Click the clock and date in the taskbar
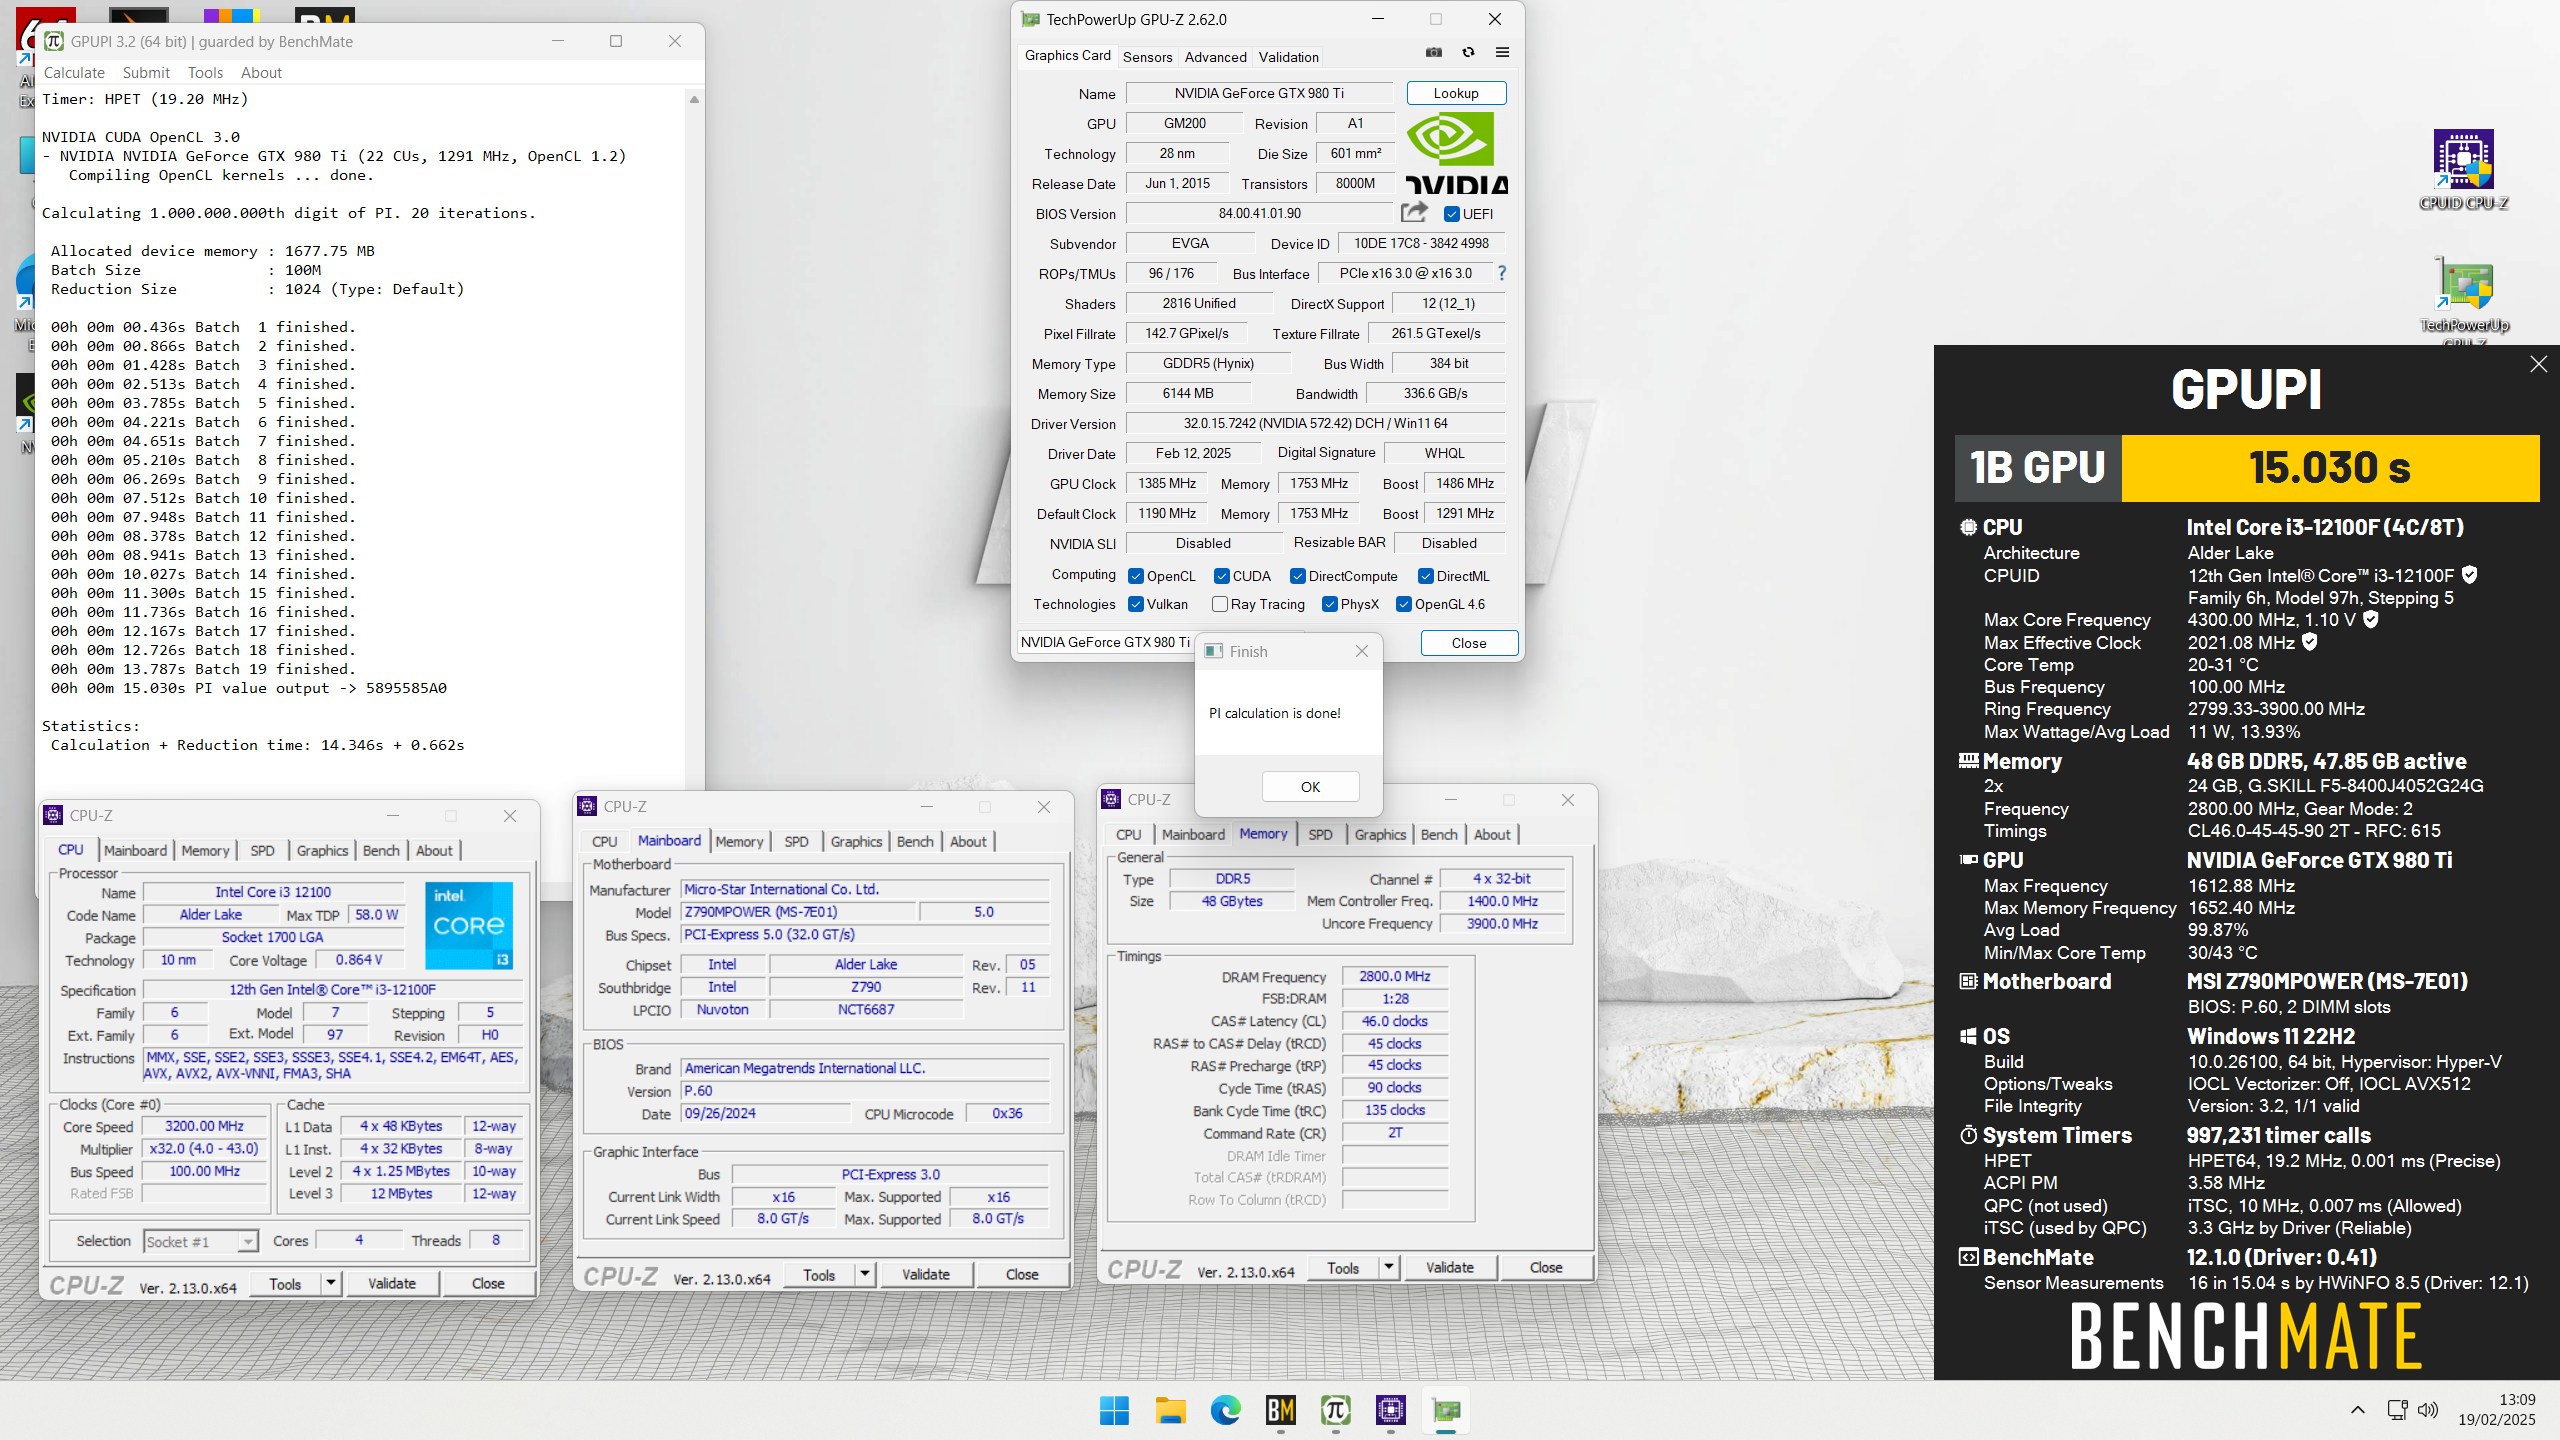The image size is (2560, 1440). (2498, 1410)
